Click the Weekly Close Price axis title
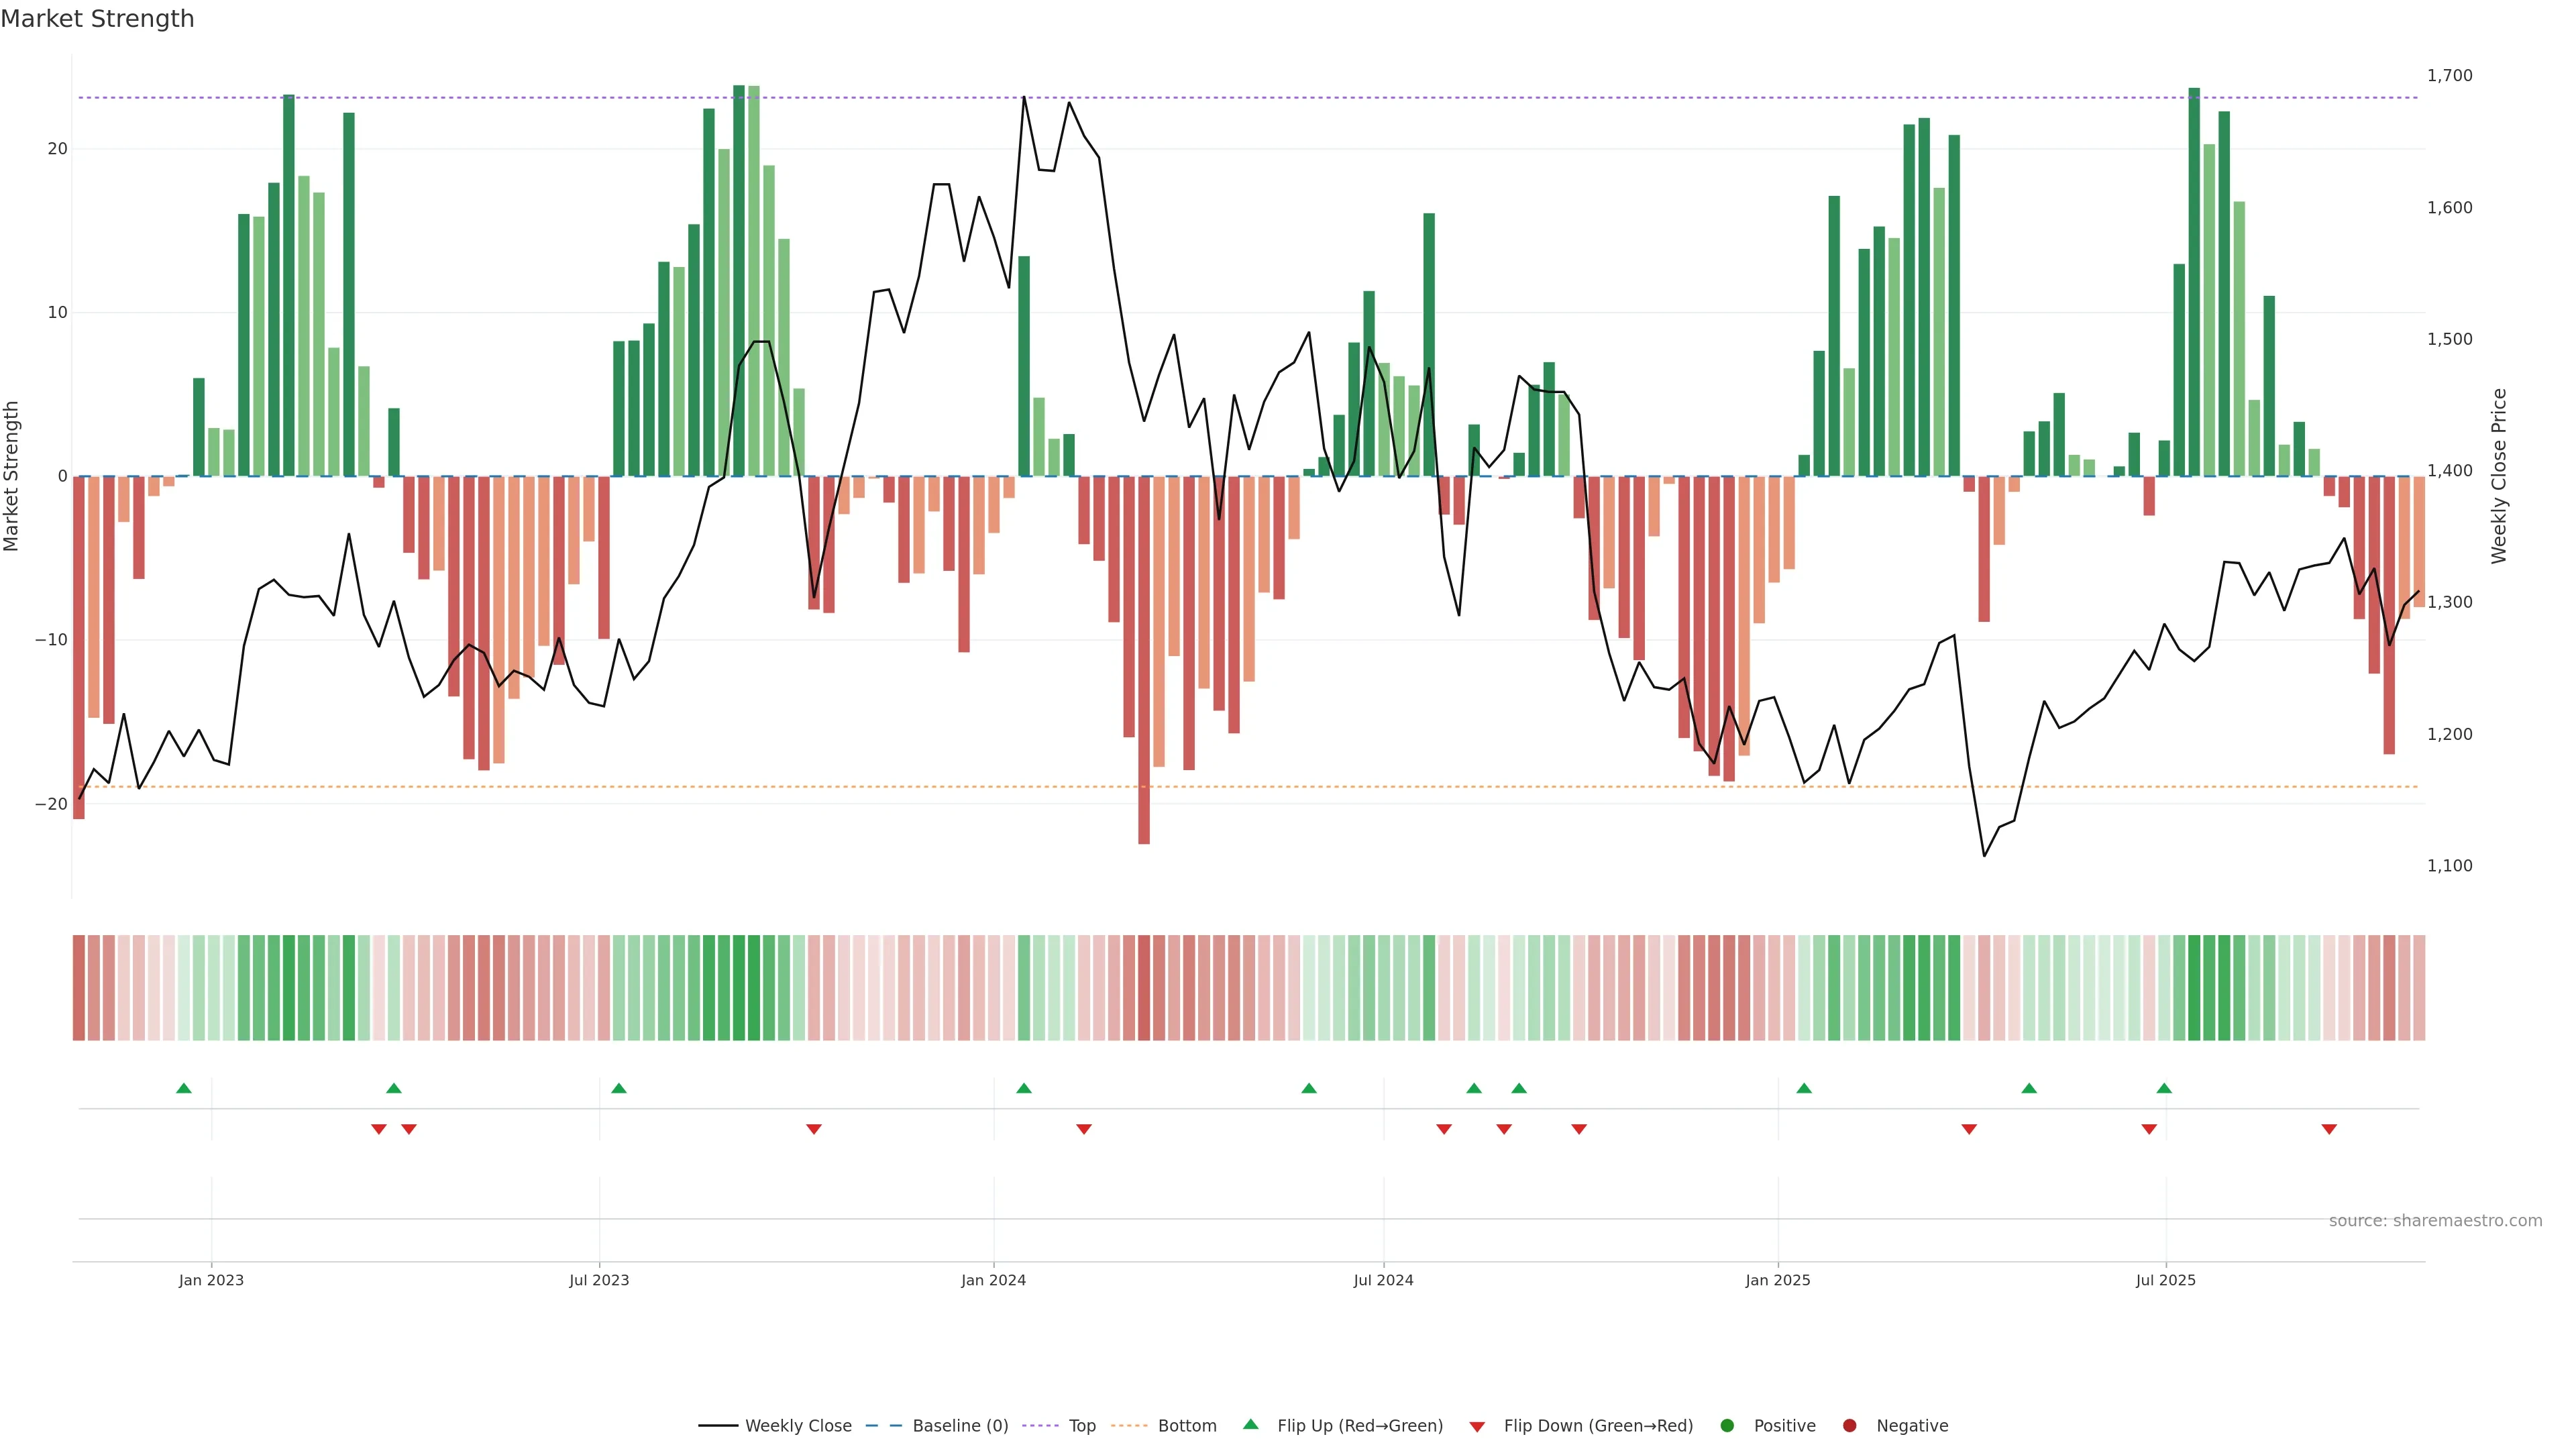The height and width of the screenshot is (1449, 2576). tap(2499, 476)
